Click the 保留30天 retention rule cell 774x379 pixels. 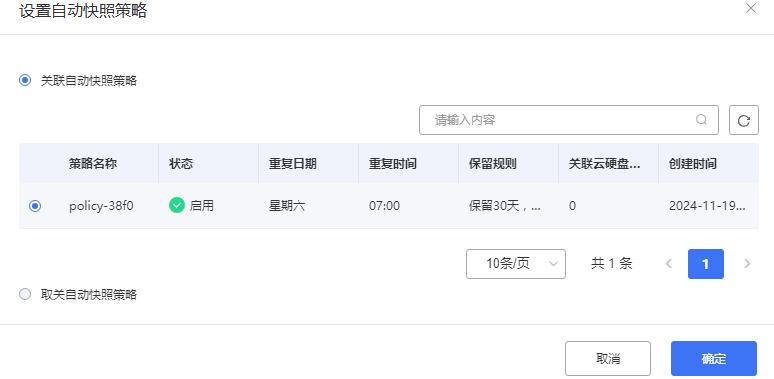(x=504, y=206)
